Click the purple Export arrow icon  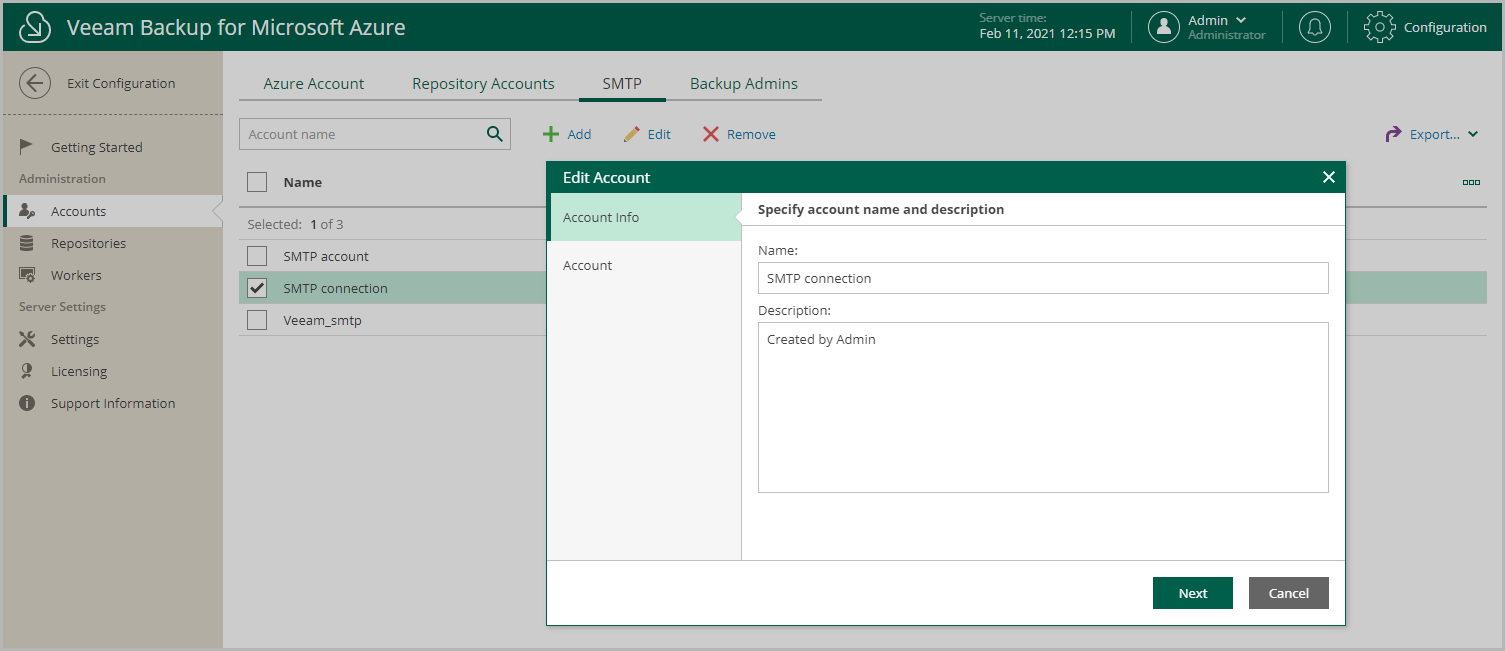1393,134
